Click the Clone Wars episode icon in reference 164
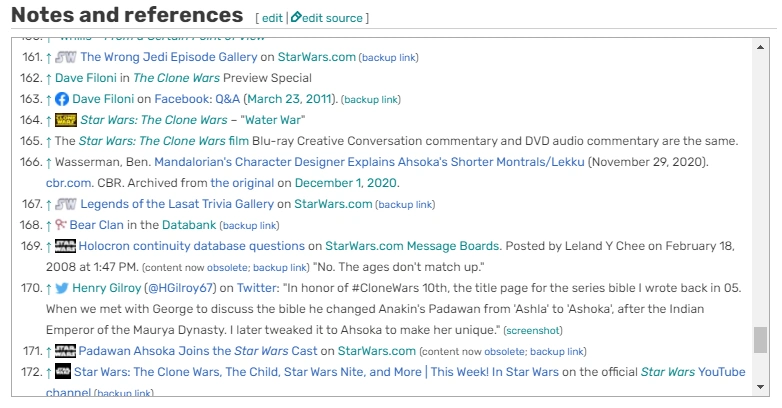Image resolution: width=782 pixels, height=408 pixels. click(x=66, y=120)
